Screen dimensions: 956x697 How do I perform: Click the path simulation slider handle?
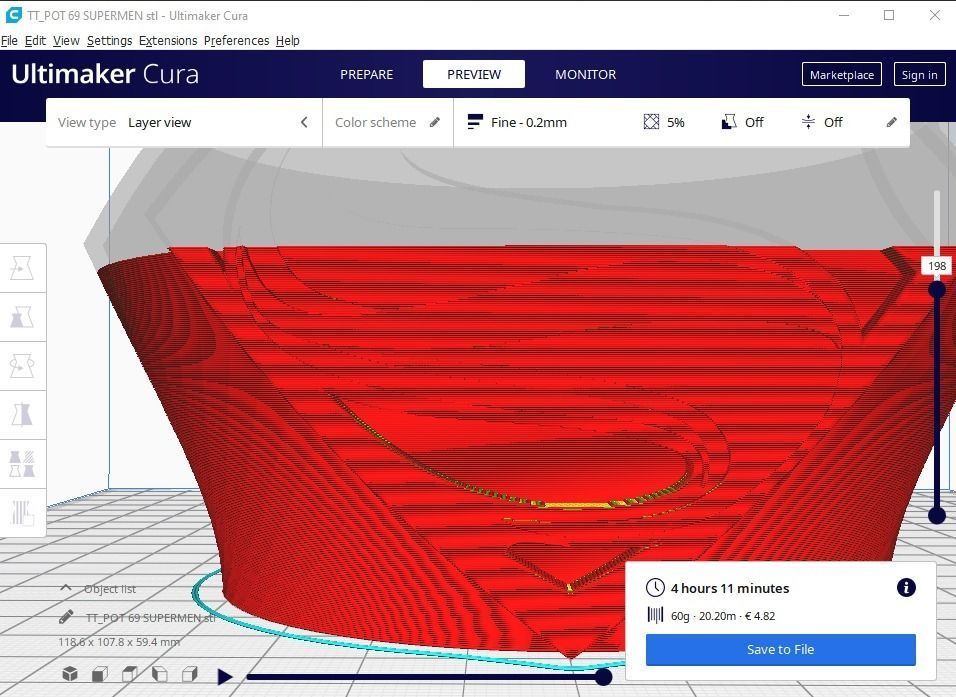pyautogui.click(x=603, y=676)
